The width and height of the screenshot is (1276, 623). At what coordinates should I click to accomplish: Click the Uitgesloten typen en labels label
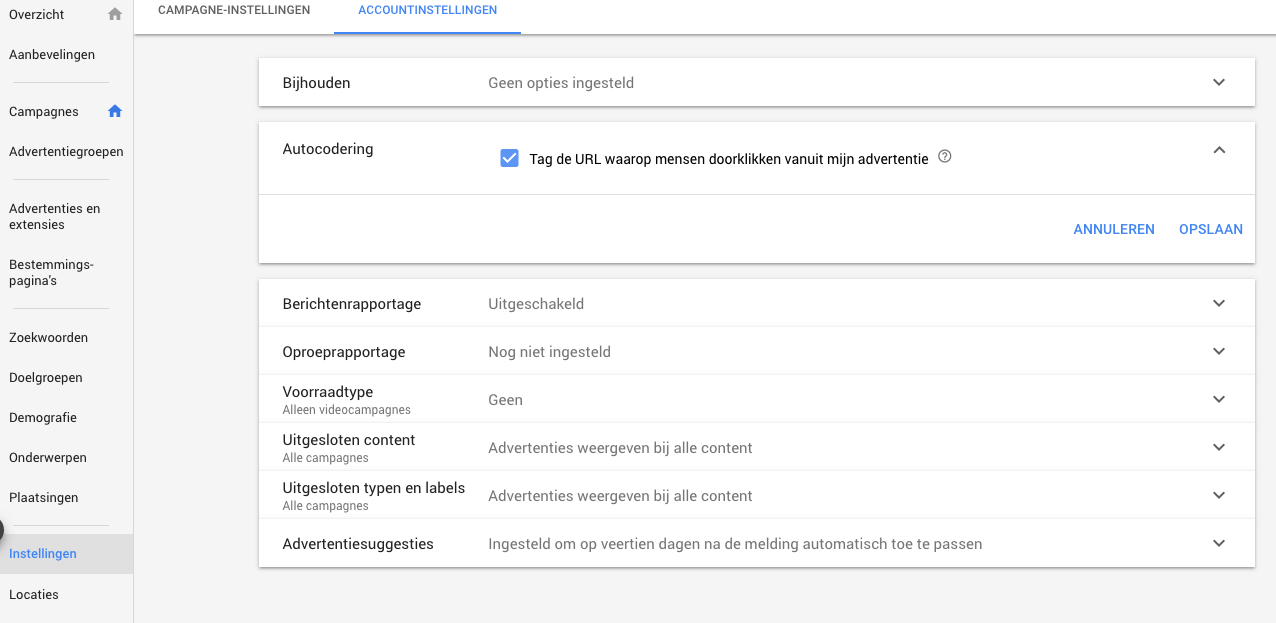(x=374, y=488)
